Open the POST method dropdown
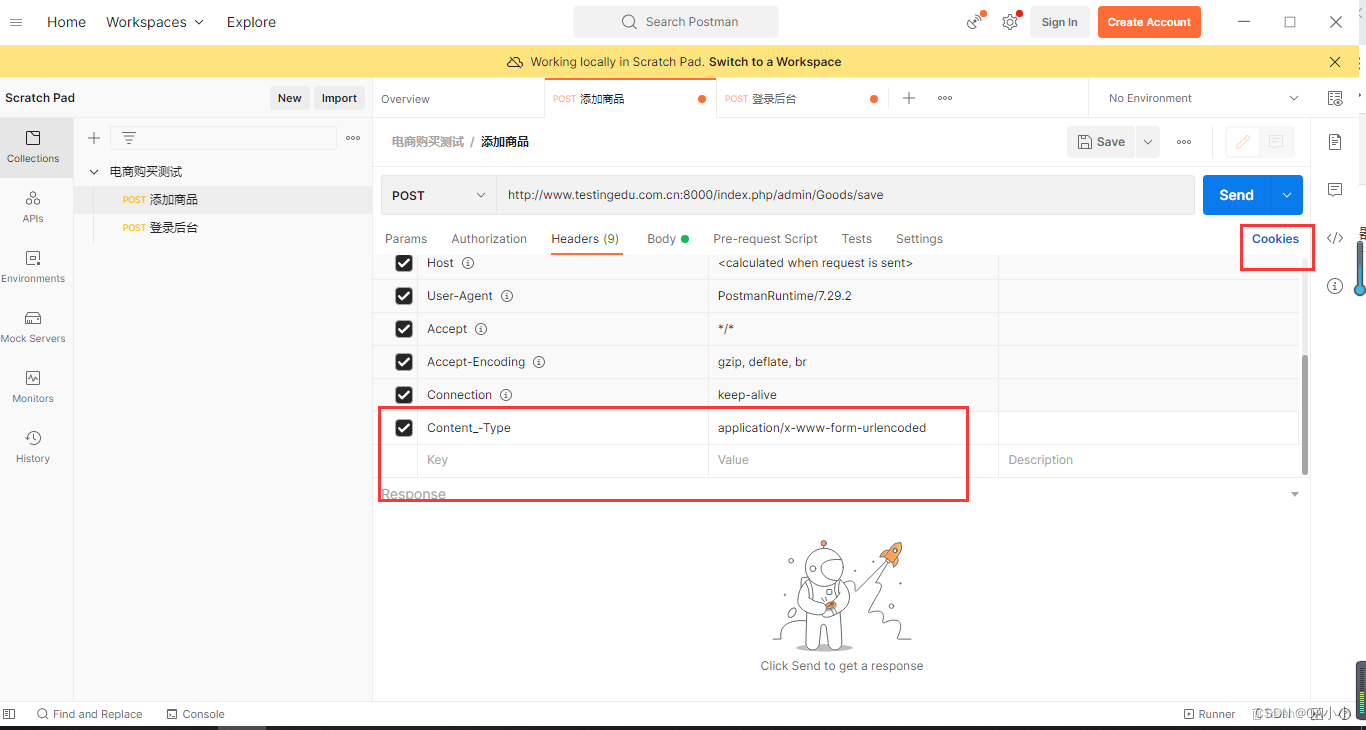1366x730 pixels. tap(438, 194)
